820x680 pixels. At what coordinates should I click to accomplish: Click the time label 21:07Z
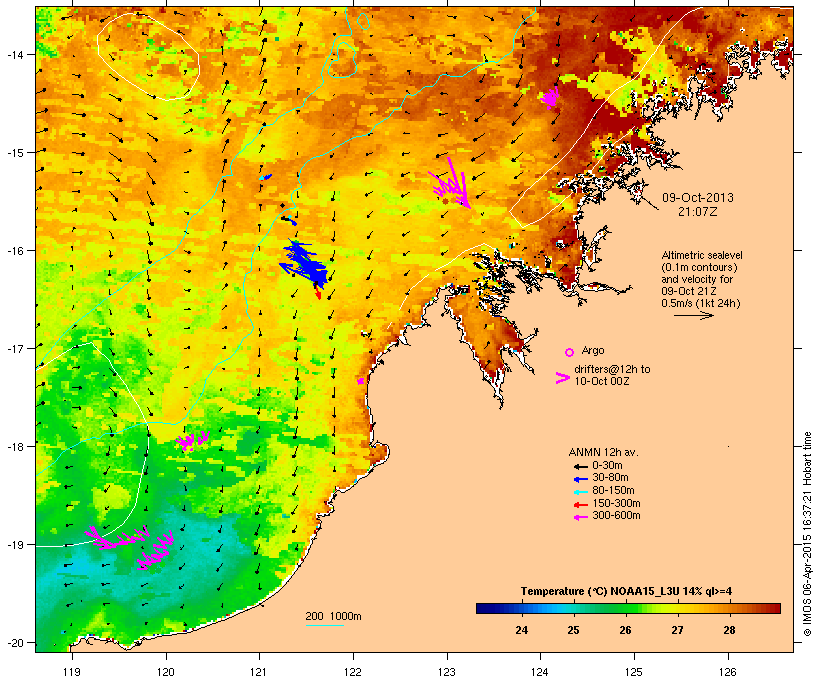[698, 211]
